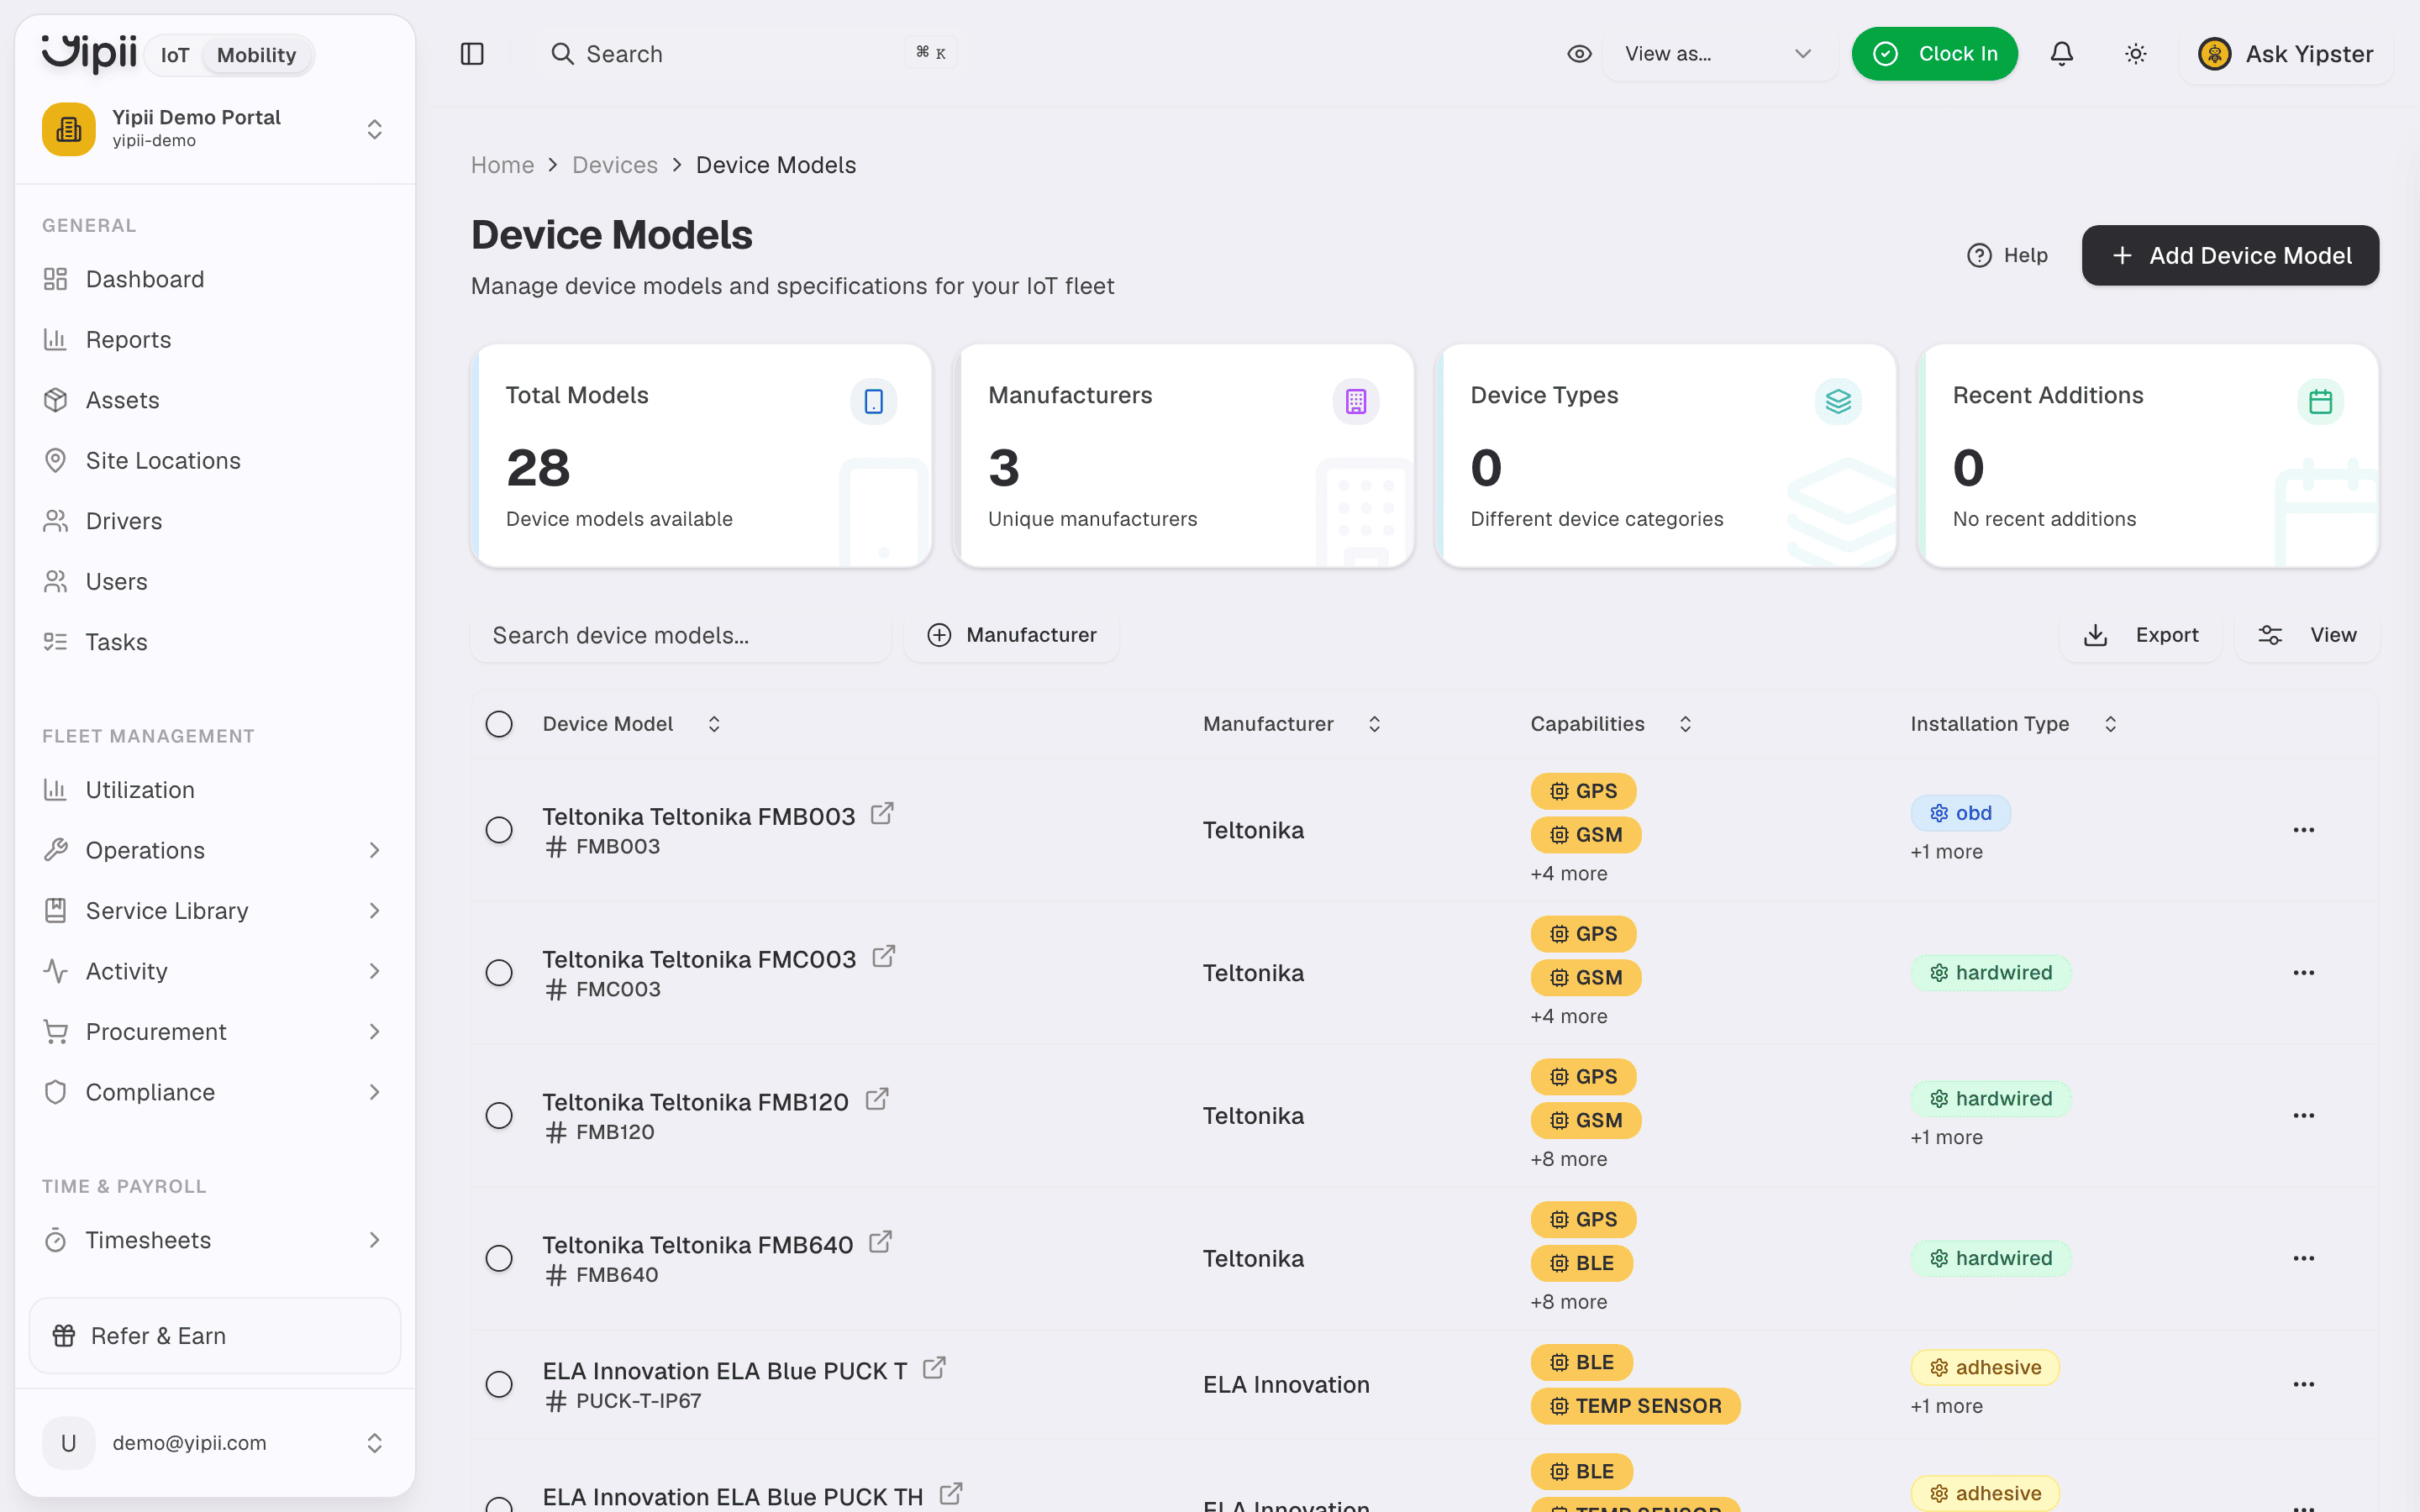Select the Teltonika FMB640 row checkbox
Image resolution: width=2420 pixels, height=1512 pixels.
point(499,1258)
